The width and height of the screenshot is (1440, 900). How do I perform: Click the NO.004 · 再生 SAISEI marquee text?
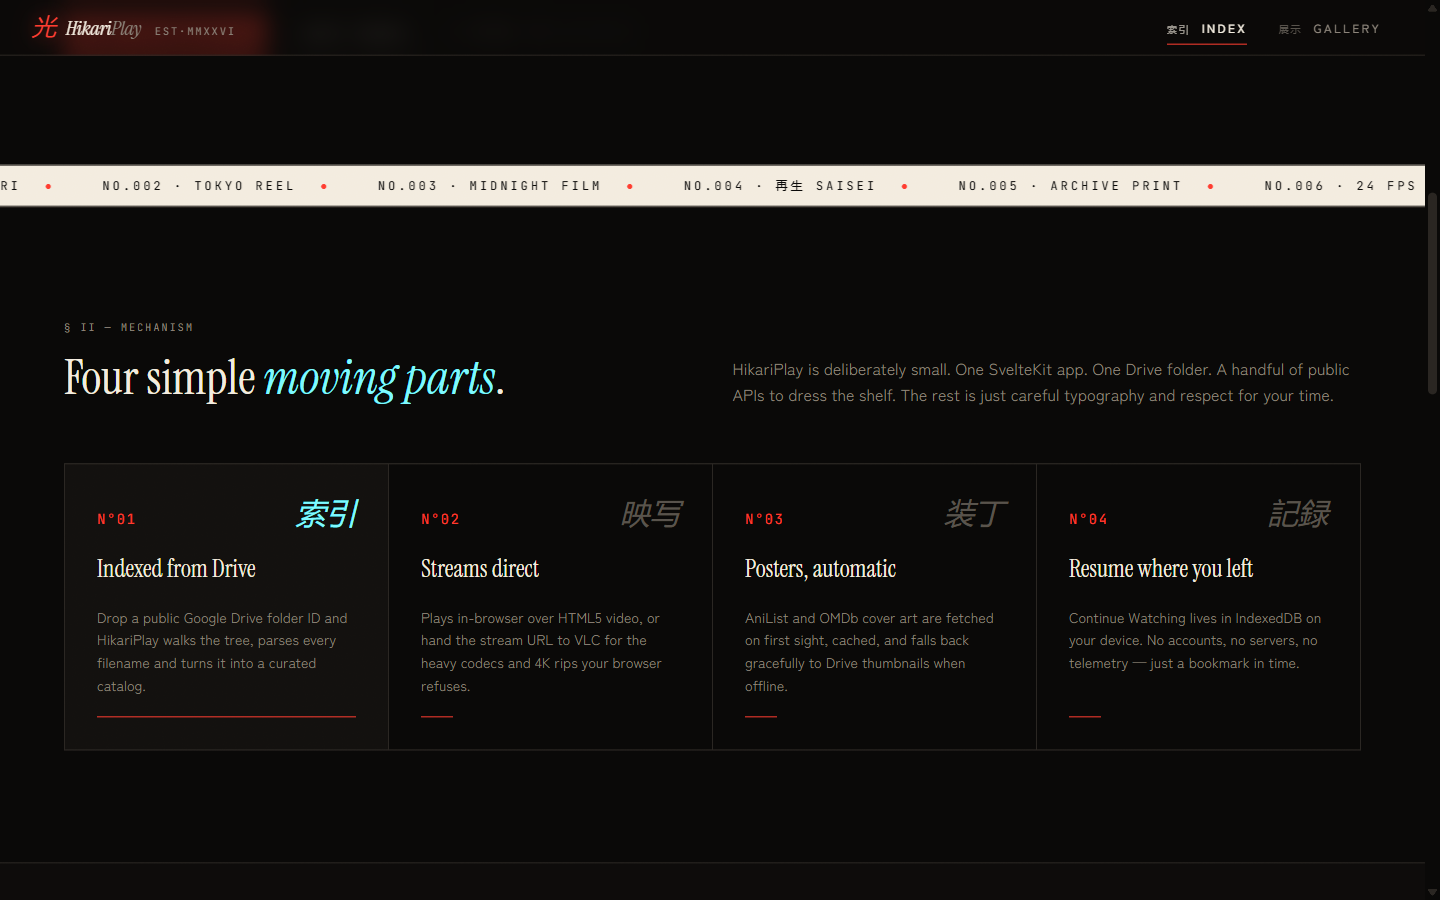tap(779, 186)
